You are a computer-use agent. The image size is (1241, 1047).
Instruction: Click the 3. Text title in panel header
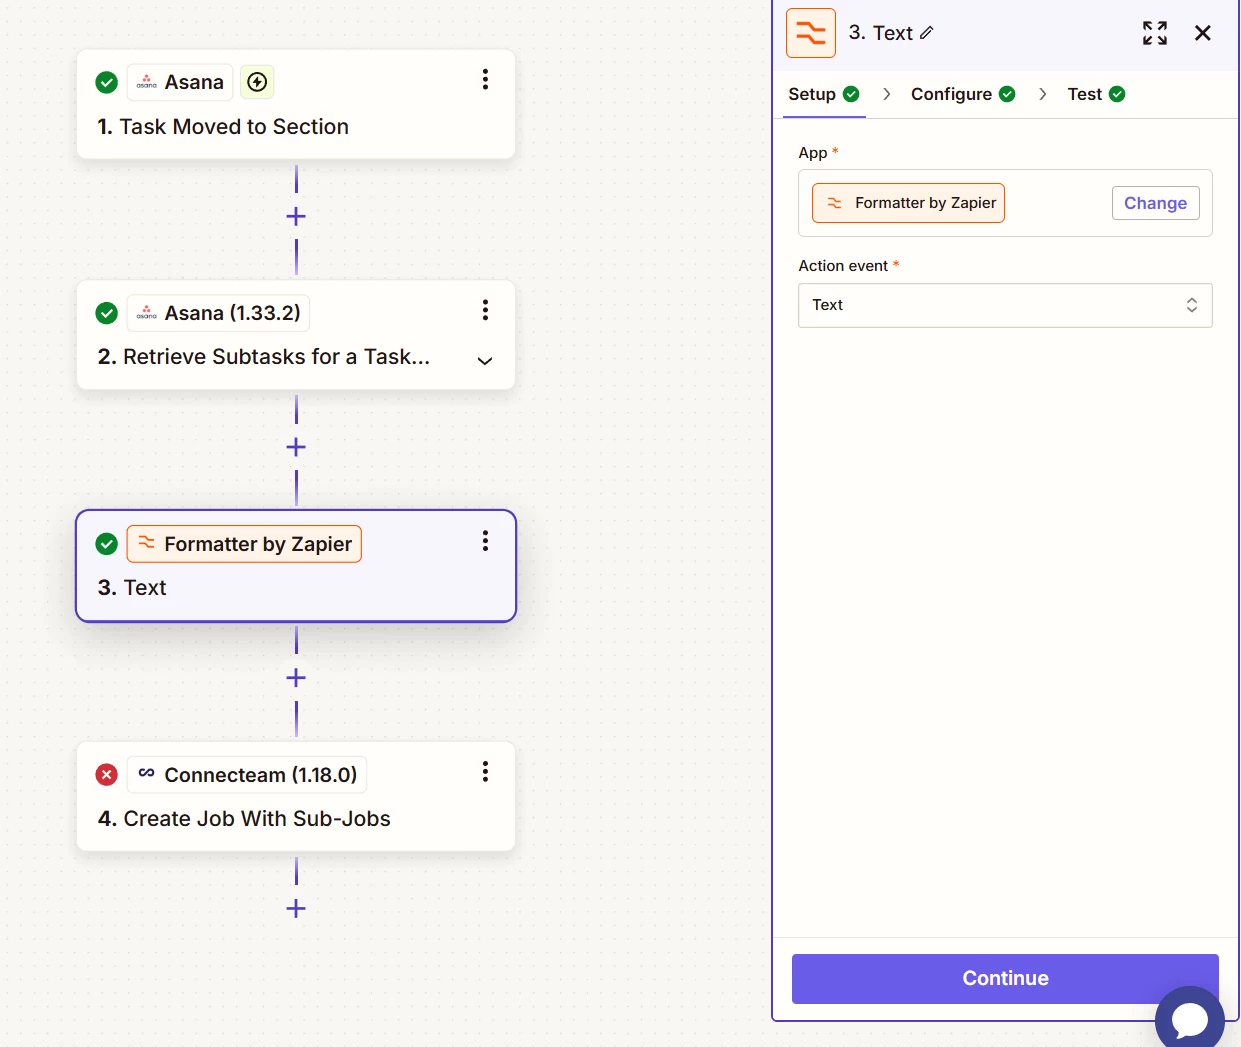coord(880,33)
